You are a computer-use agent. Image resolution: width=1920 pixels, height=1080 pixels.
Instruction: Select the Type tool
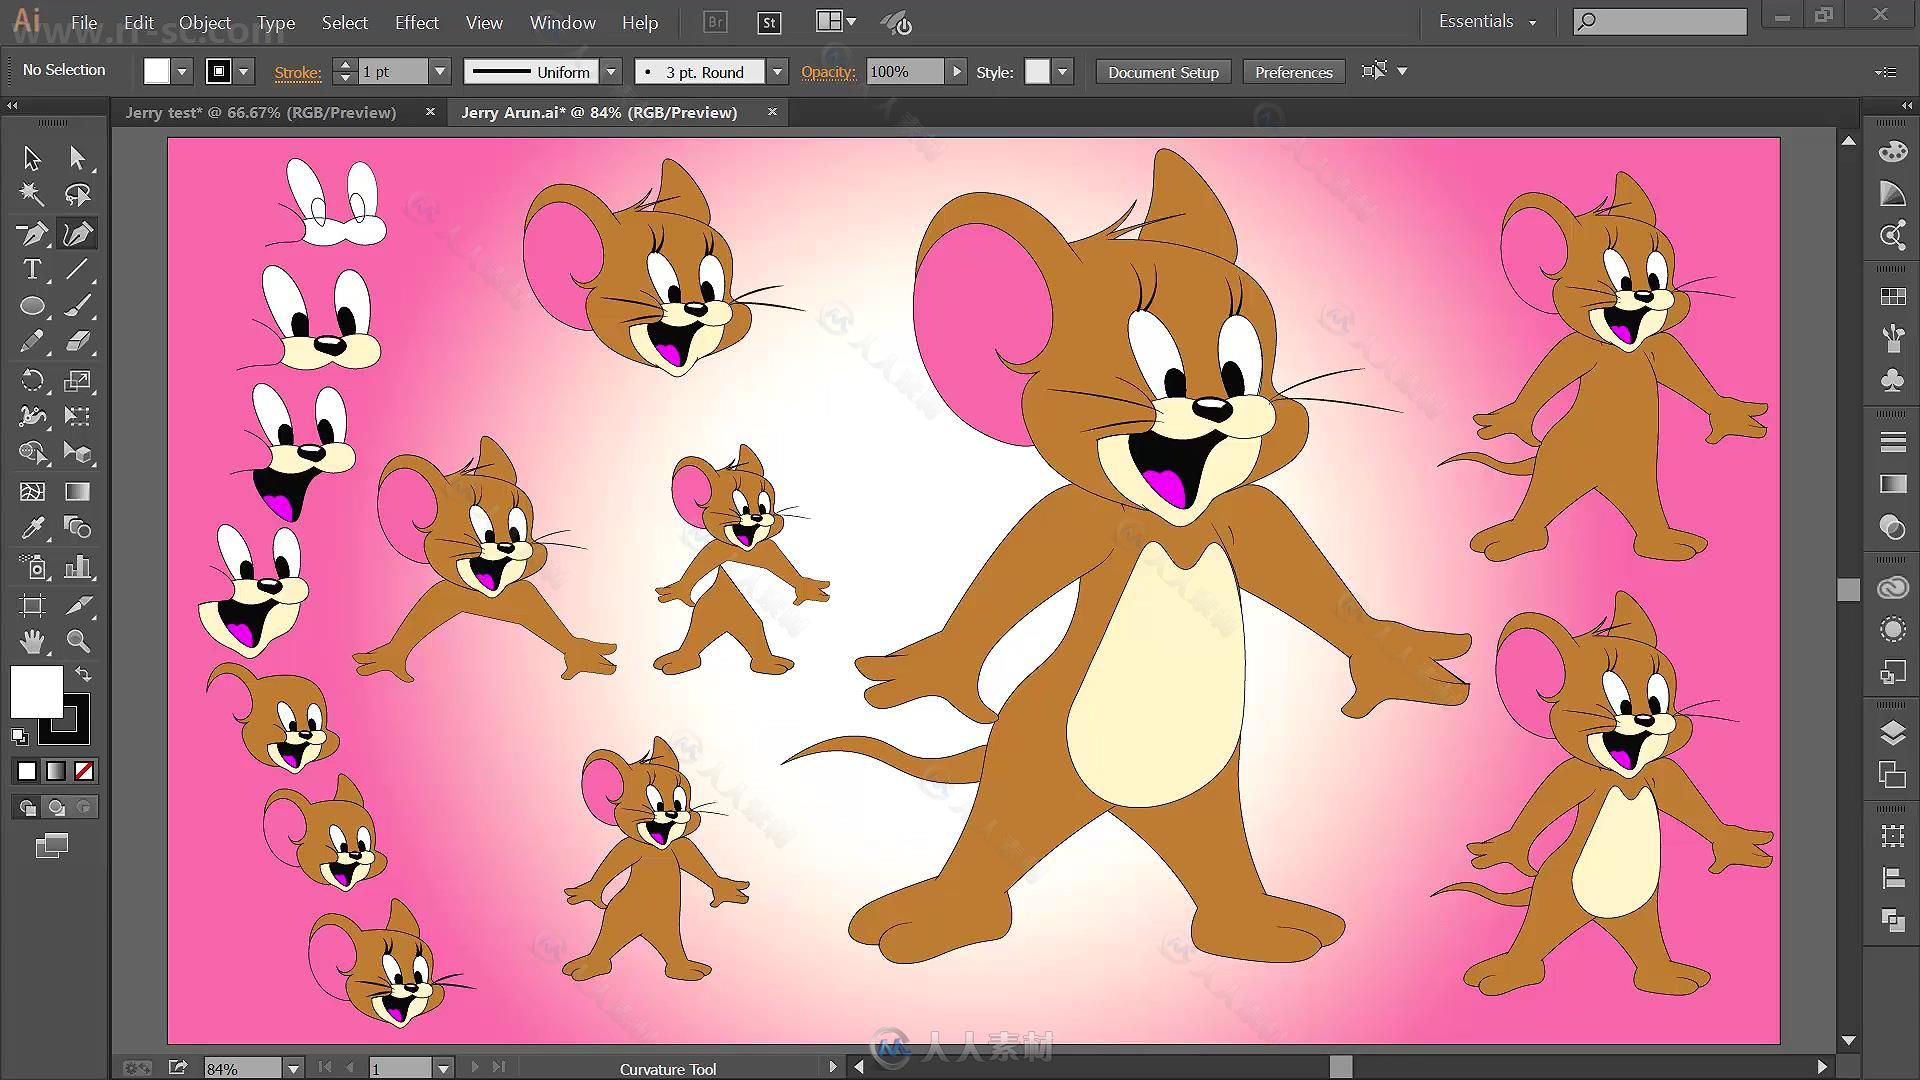pyautogui.click(x=32, y=269)
